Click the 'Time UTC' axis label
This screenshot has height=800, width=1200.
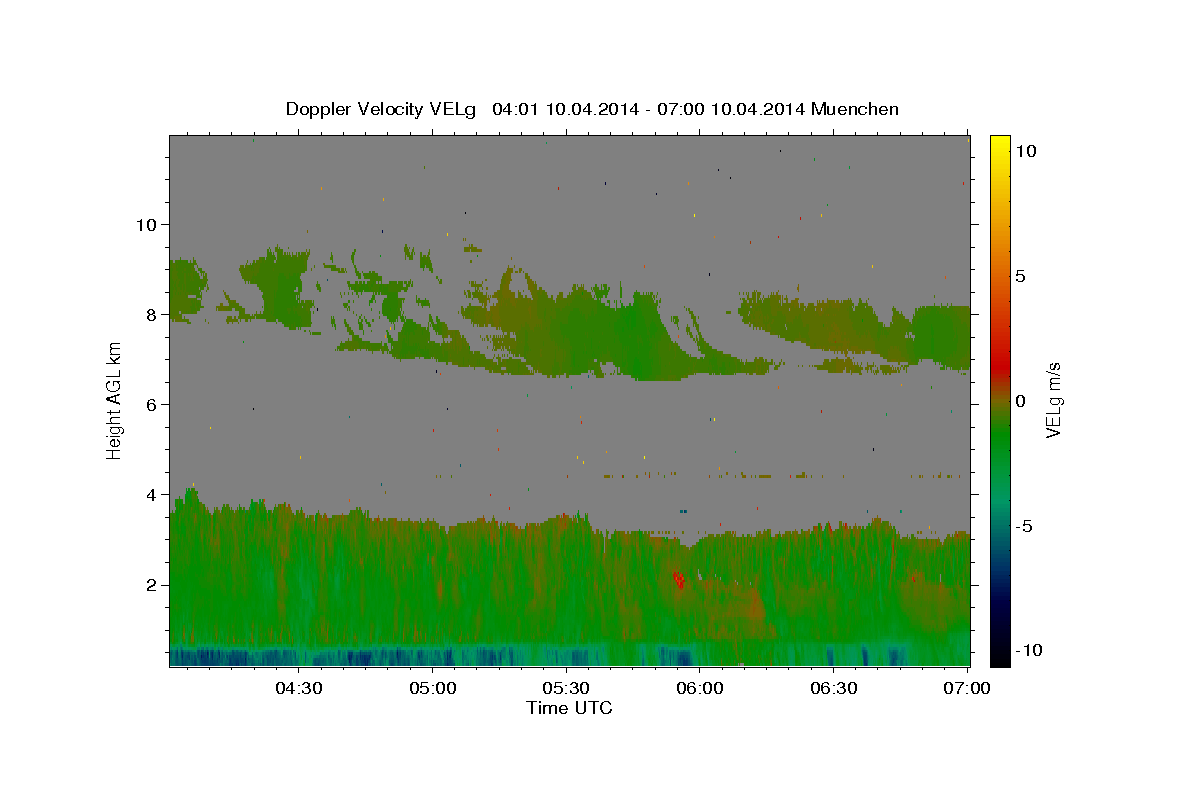pos(569,708)
